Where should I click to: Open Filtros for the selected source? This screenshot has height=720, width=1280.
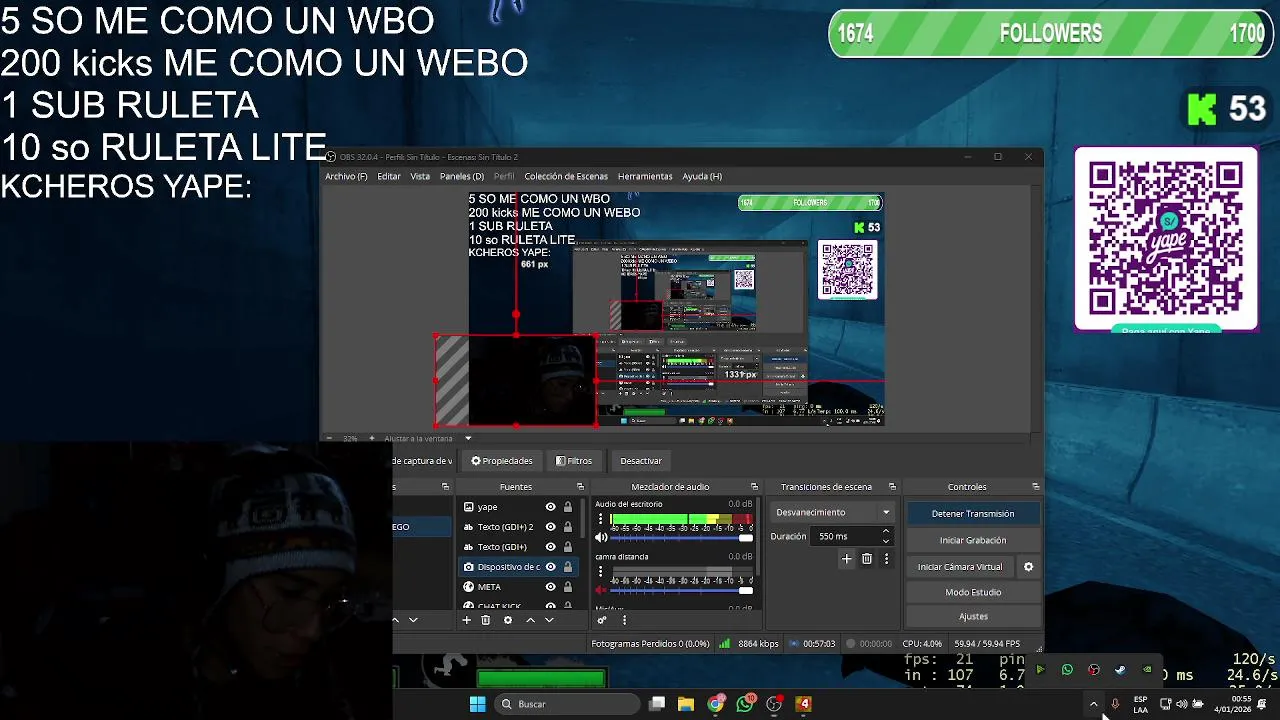click(574, 461)
